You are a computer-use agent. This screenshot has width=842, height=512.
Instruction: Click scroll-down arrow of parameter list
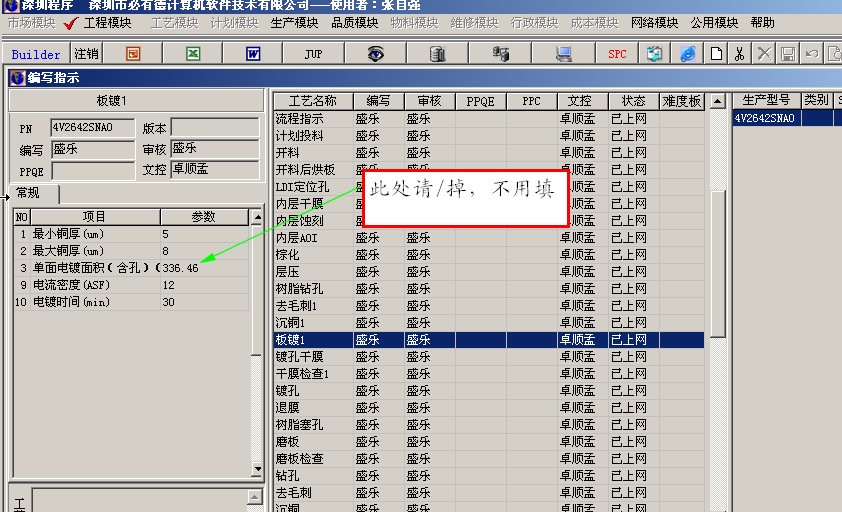[257, 469]
